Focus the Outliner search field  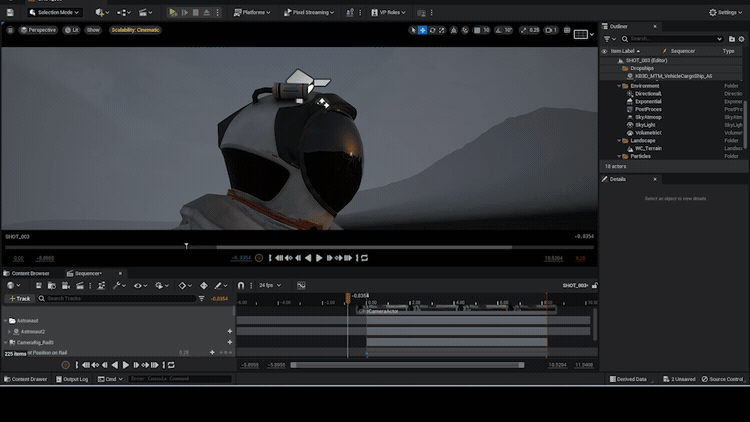672,39
